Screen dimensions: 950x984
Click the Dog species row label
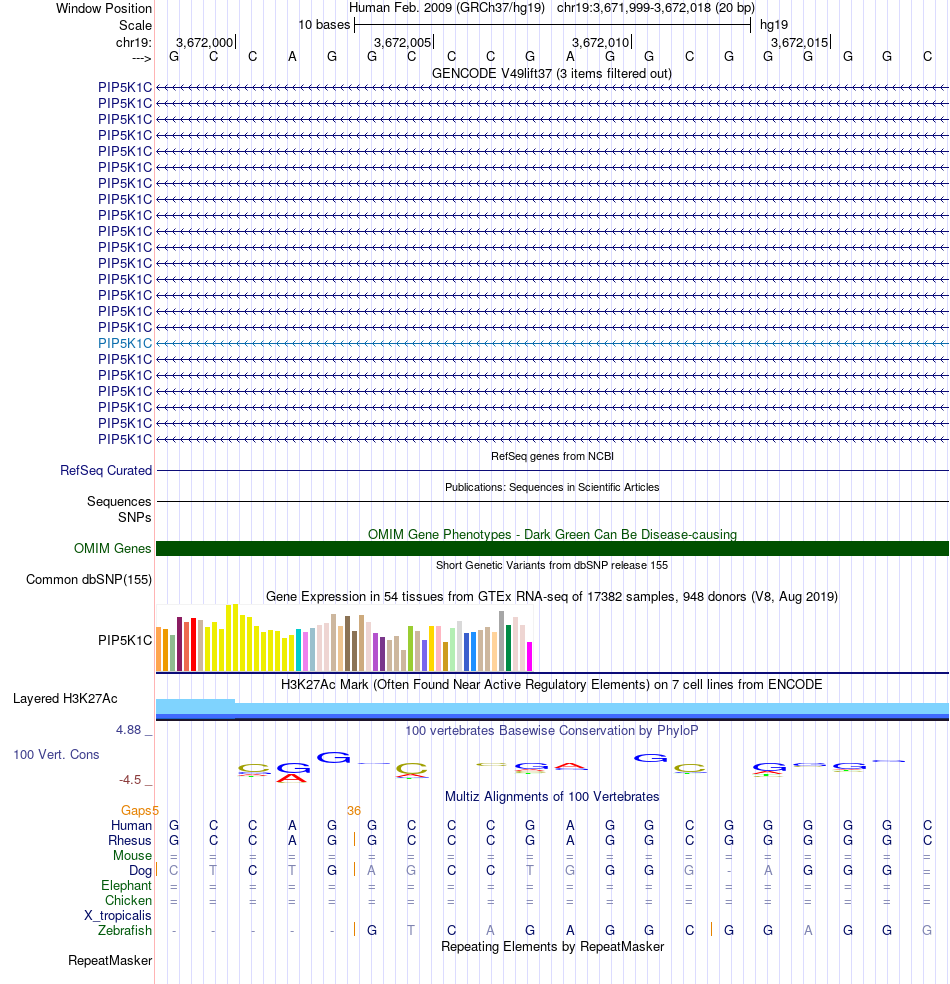click(141, 870)
